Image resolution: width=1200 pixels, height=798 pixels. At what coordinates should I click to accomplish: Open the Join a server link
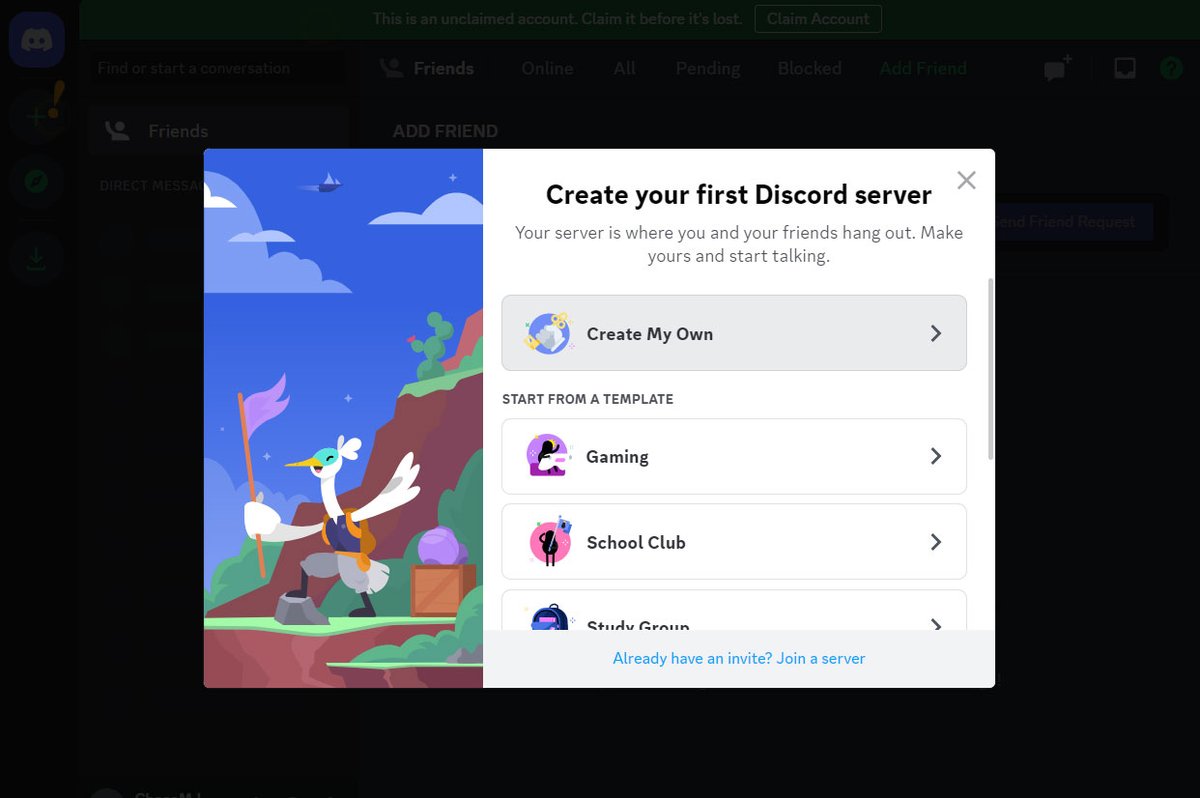[x=818, y=658]
